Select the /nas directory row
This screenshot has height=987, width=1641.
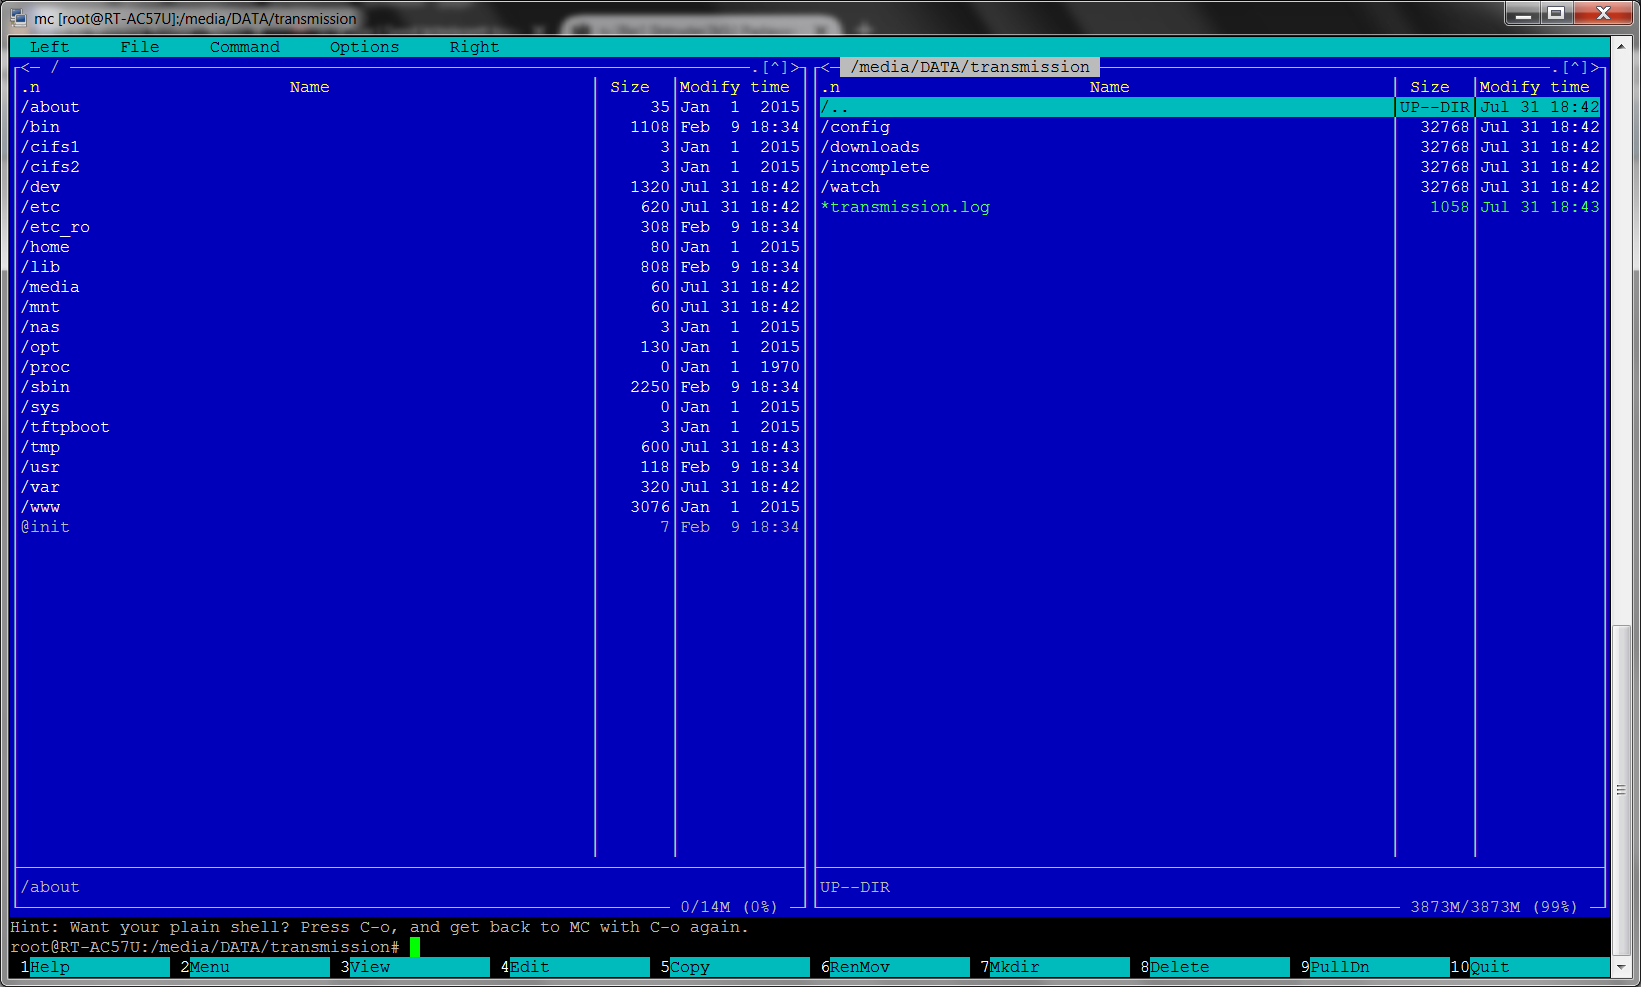click(410, 327)
